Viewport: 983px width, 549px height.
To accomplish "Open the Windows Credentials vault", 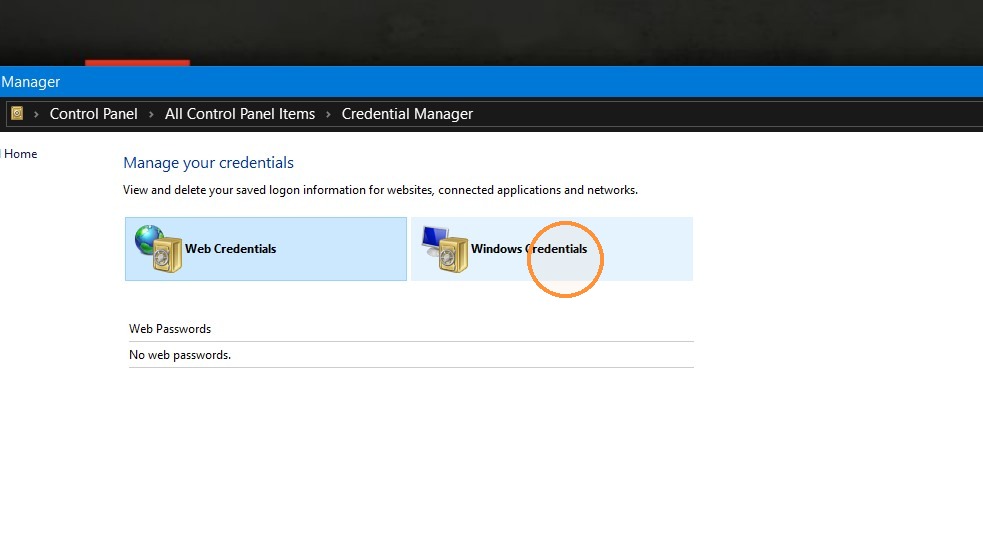I will tap(552, 249).
